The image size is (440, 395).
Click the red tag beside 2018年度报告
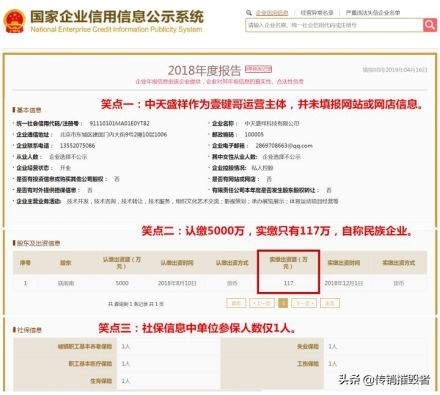click(259, 69)
